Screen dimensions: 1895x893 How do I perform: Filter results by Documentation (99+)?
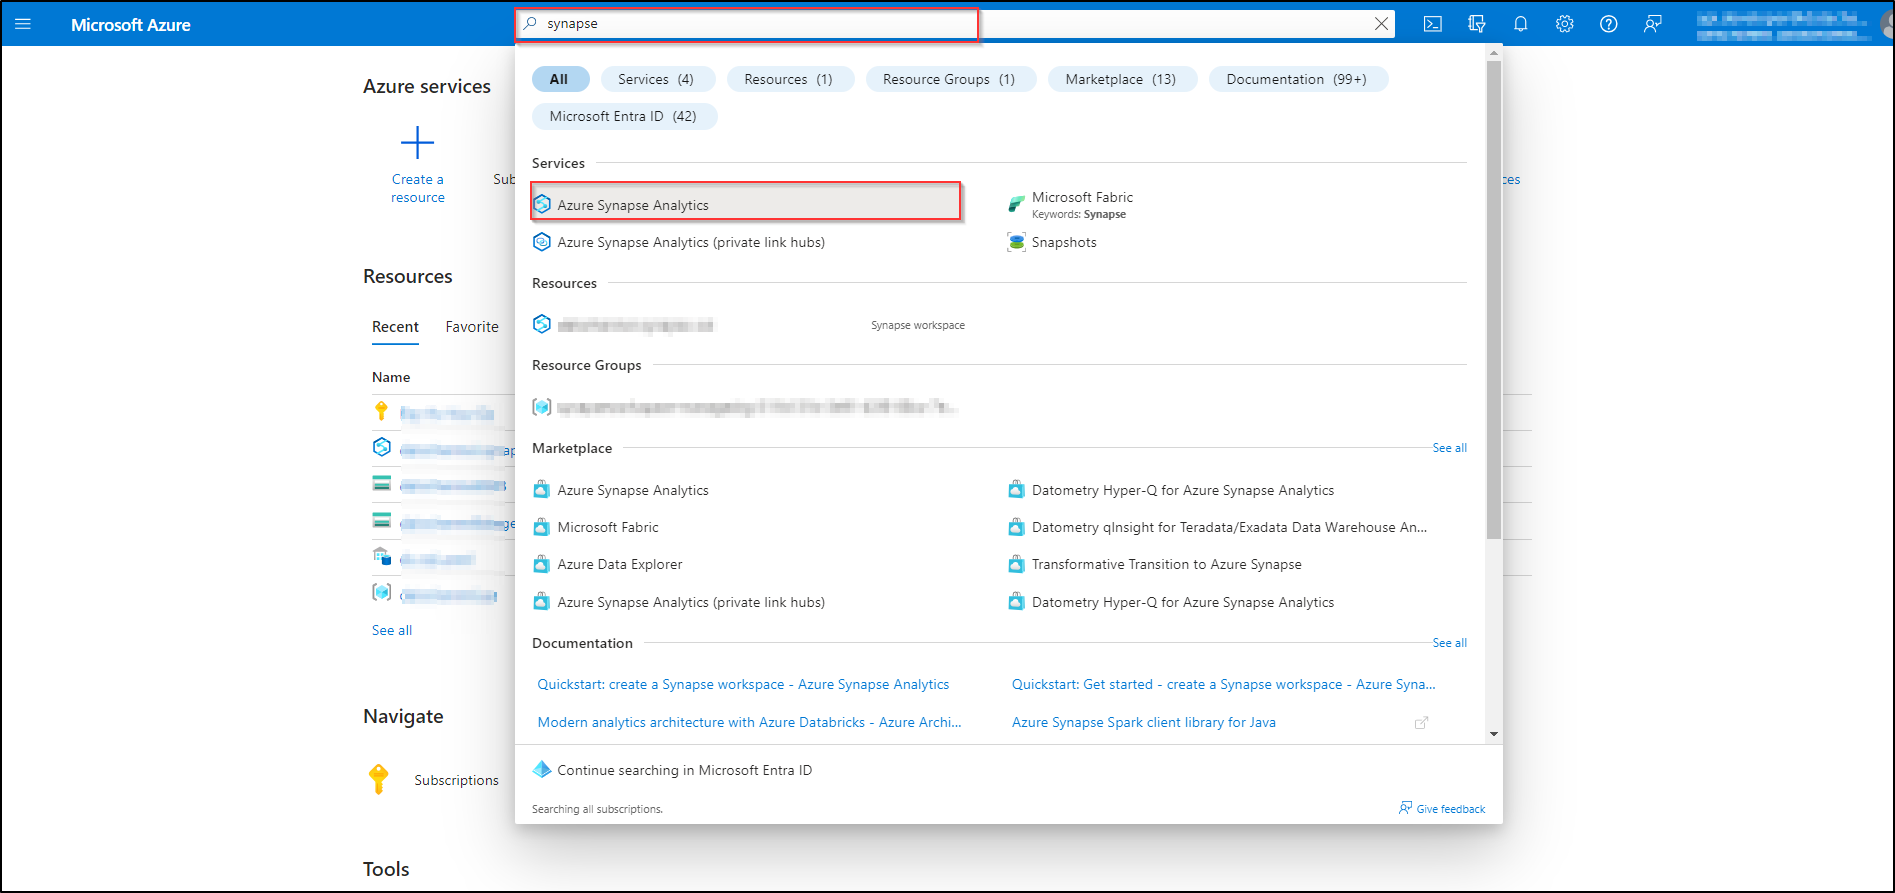1297,79
